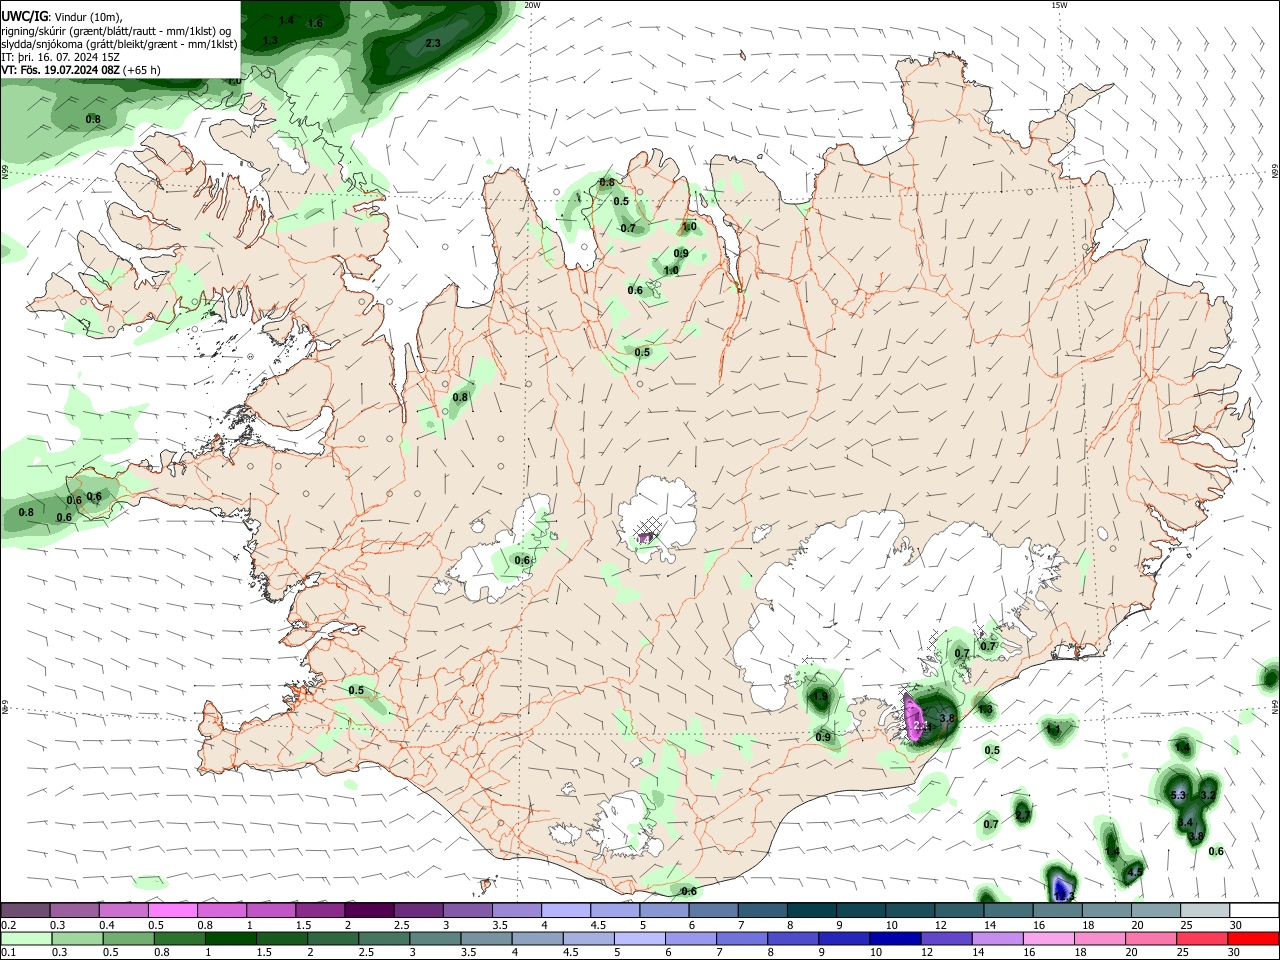The image size is (1280, 960).
Task: Click the 'VT: Fös. 19.07.2024 08Z (+65 h)' valid-time line
Action: click(81, 70)
